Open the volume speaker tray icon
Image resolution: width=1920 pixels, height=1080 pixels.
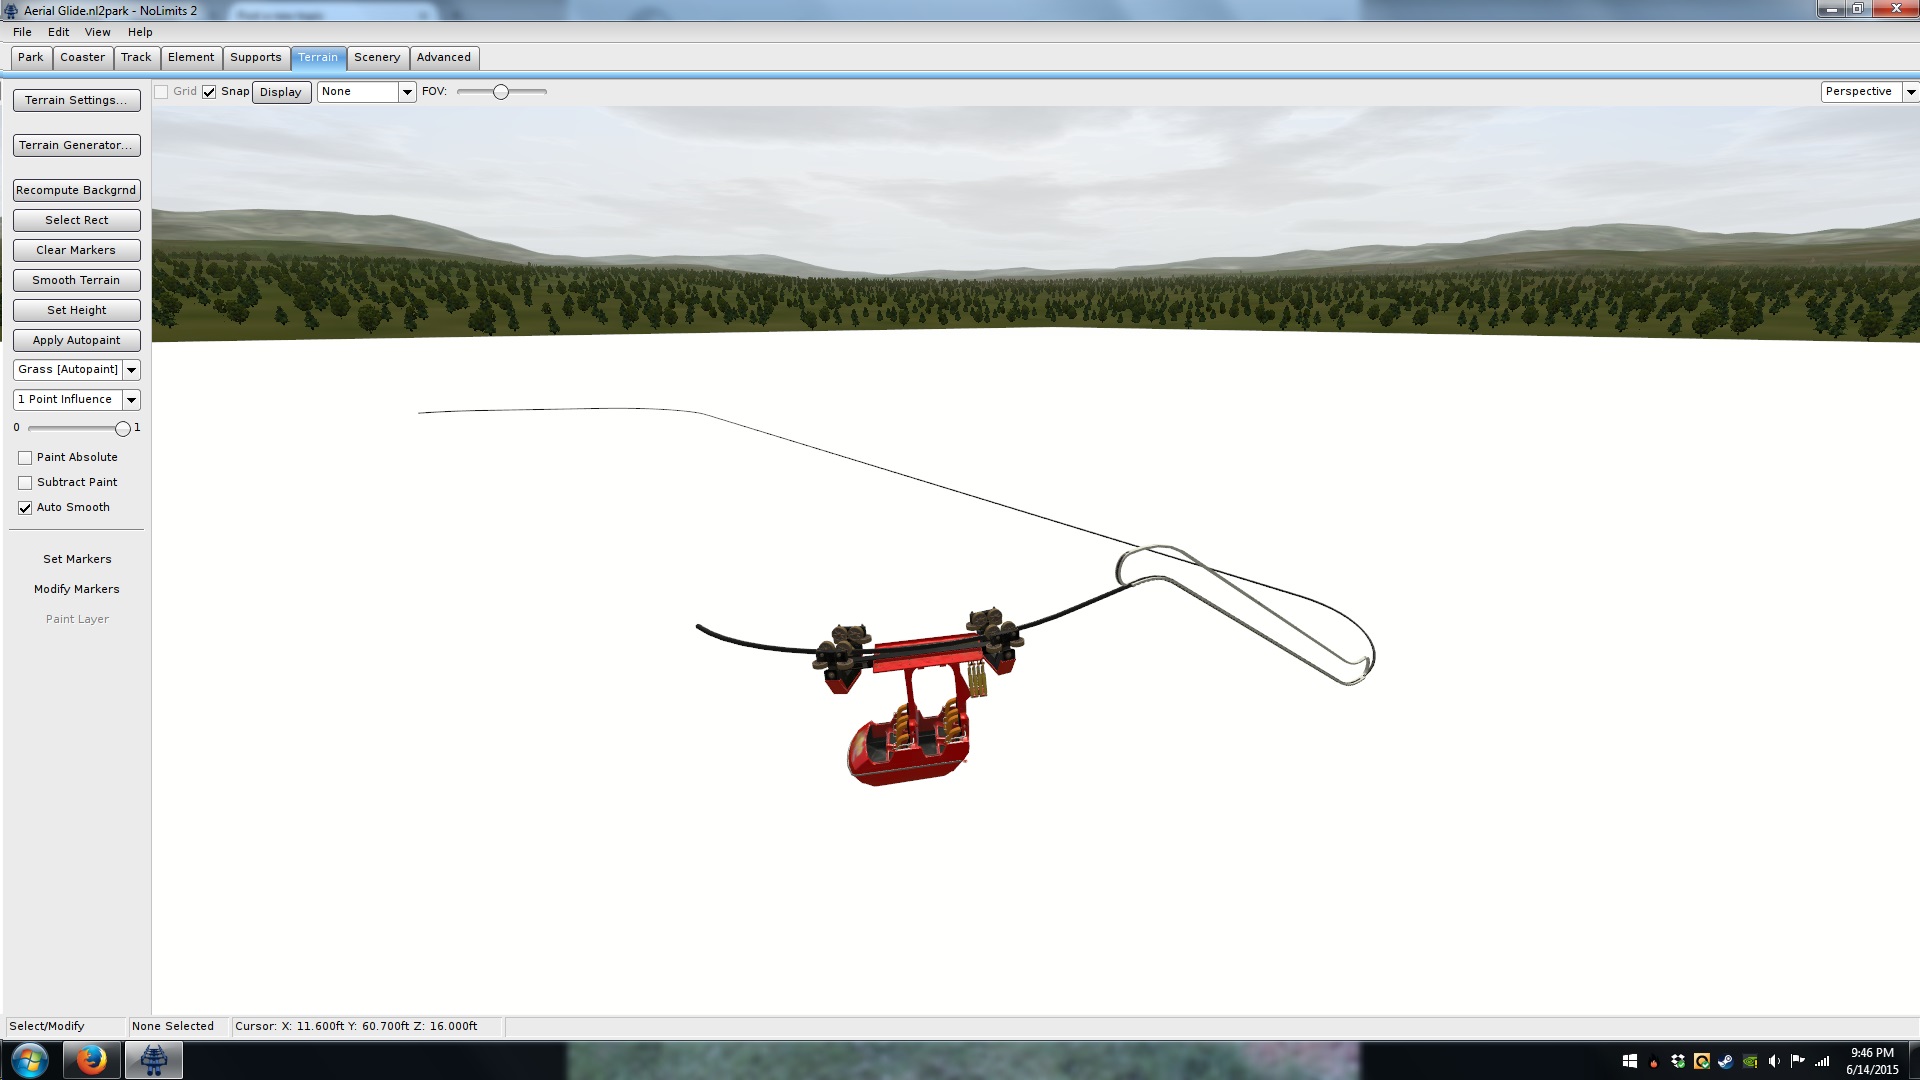pyautogui.click(x=1774, y=1061)
